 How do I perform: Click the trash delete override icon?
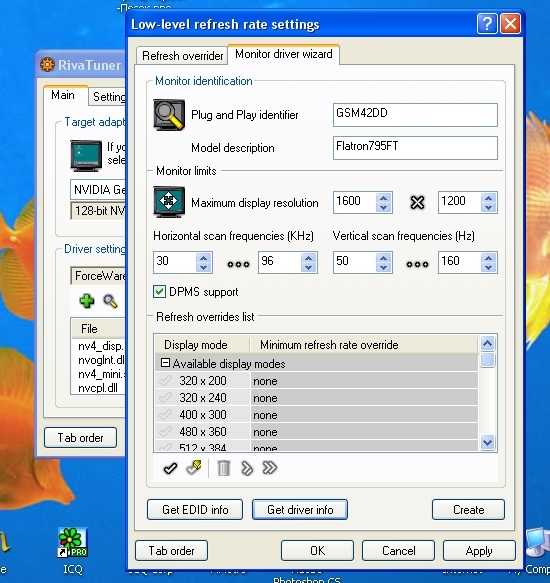[x=223, y=468]
